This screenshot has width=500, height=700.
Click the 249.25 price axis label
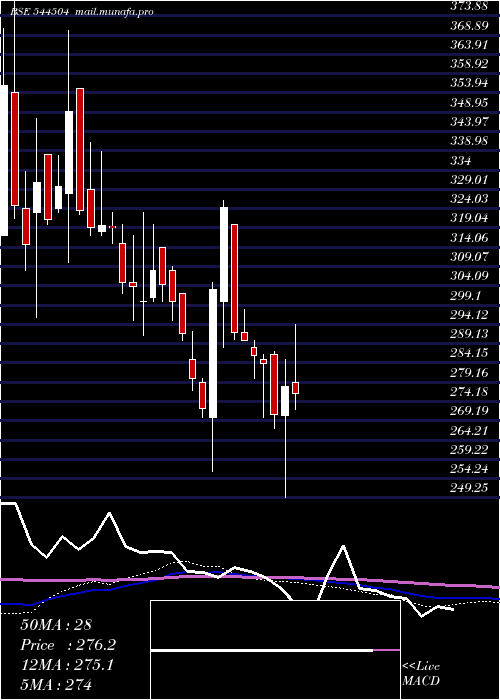point(469,488)
